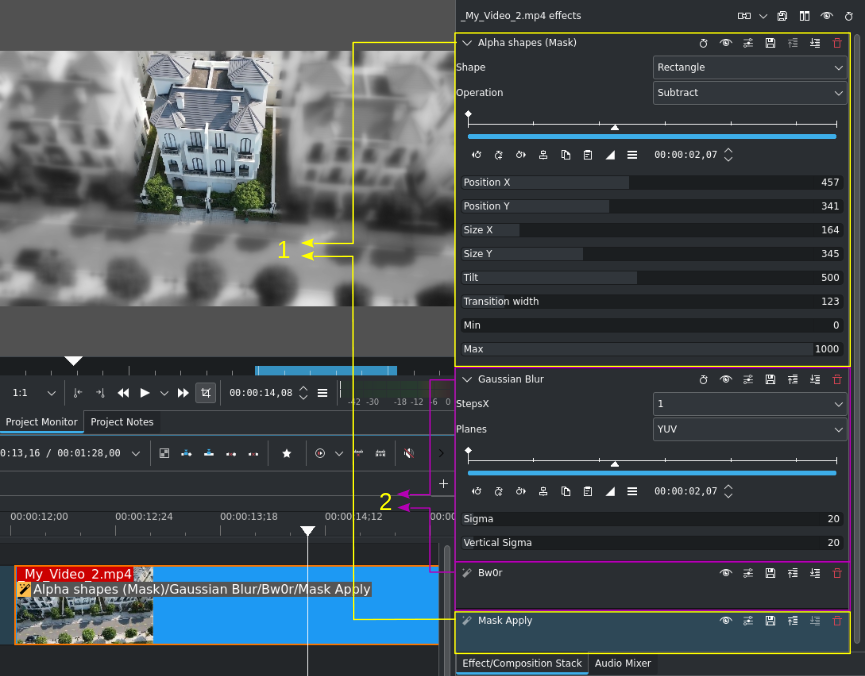This screenshot has height=676, width=865.
Task: Open timeline duration display dropdown
Action: point(136,453)
